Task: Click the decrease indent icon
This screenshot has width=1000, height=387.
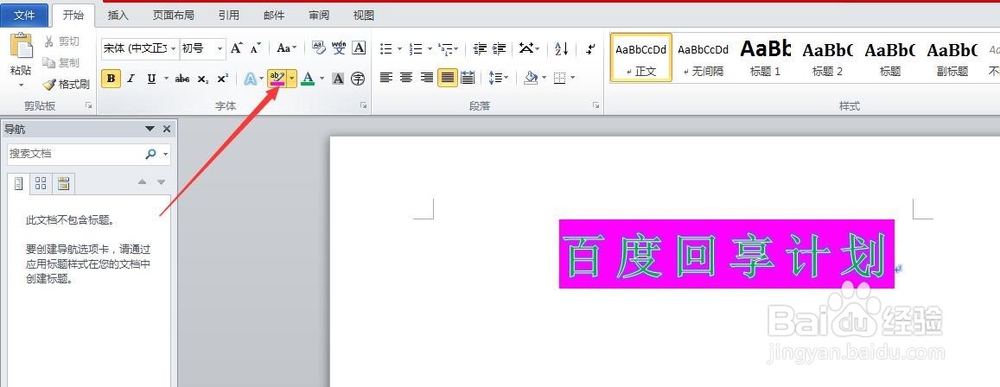Action: pyautogui.click(x=480, y=48)
